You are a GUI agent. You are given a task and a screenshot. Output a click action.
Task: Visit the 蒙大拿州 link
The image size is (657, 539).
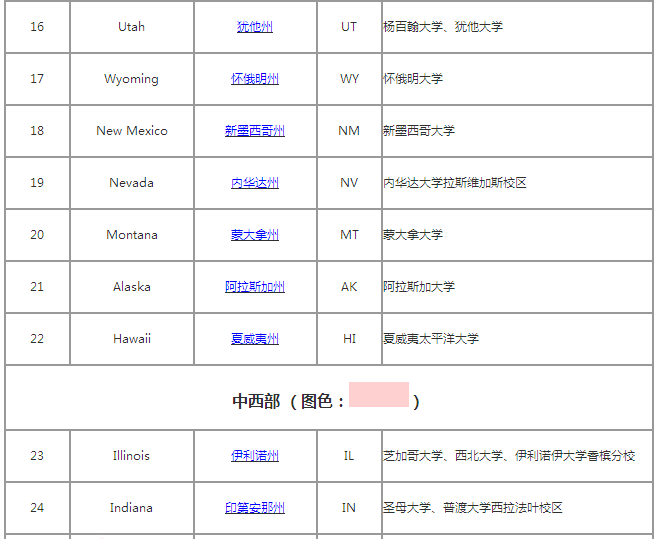(x=254, y=235)
